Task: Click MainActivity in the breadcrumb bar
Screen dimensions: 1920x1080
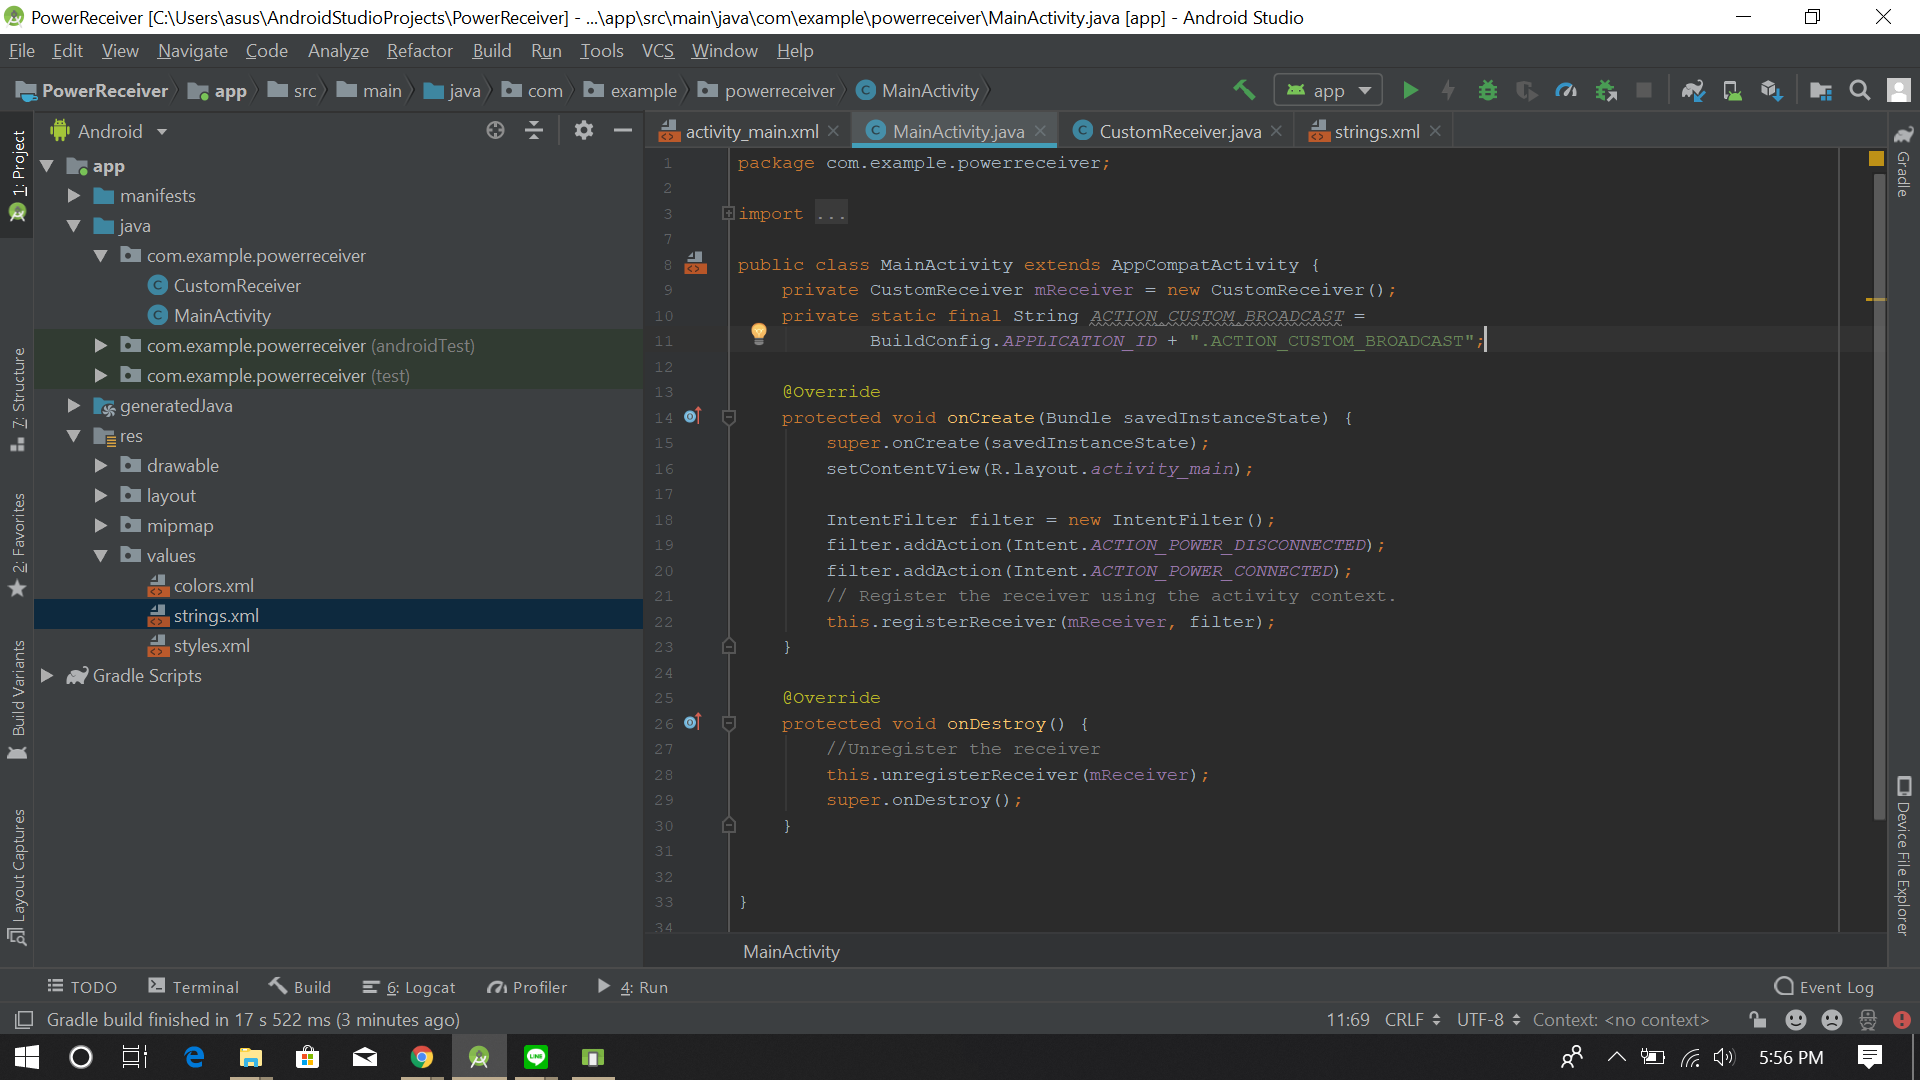Action: 790,951
